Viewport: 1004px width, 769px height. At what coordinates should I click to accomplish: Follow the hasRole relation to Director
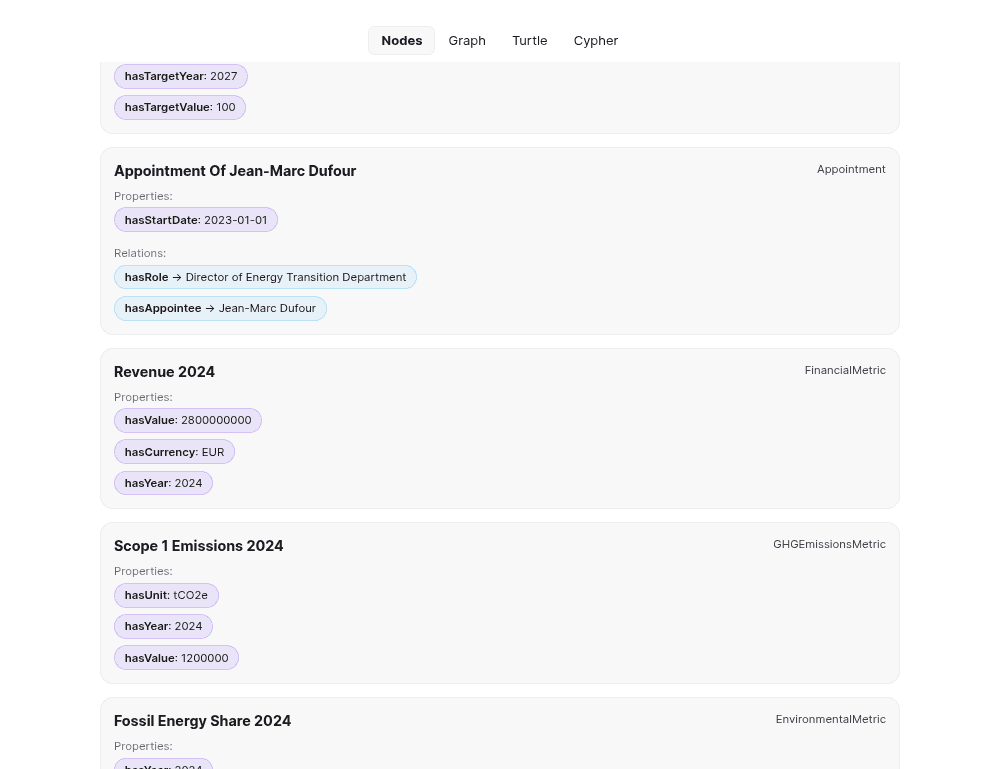click(265, 277)
